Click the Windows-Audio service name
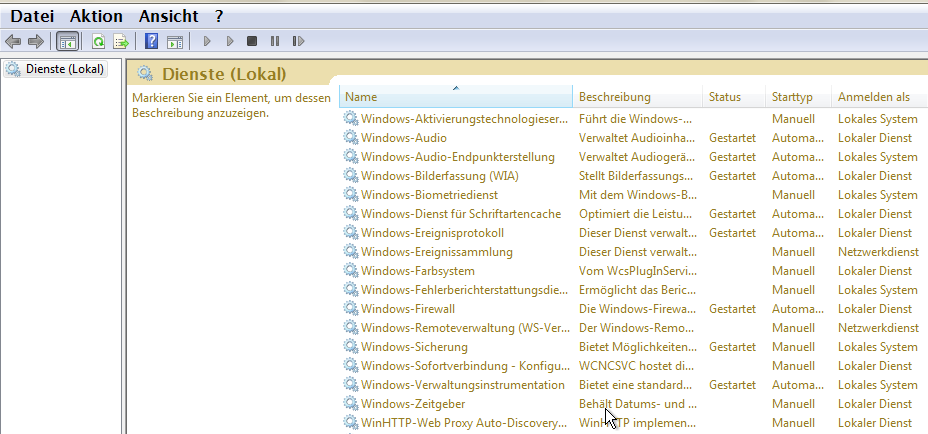The height and width of the screenshot is (434, 928). coord(404,137)
